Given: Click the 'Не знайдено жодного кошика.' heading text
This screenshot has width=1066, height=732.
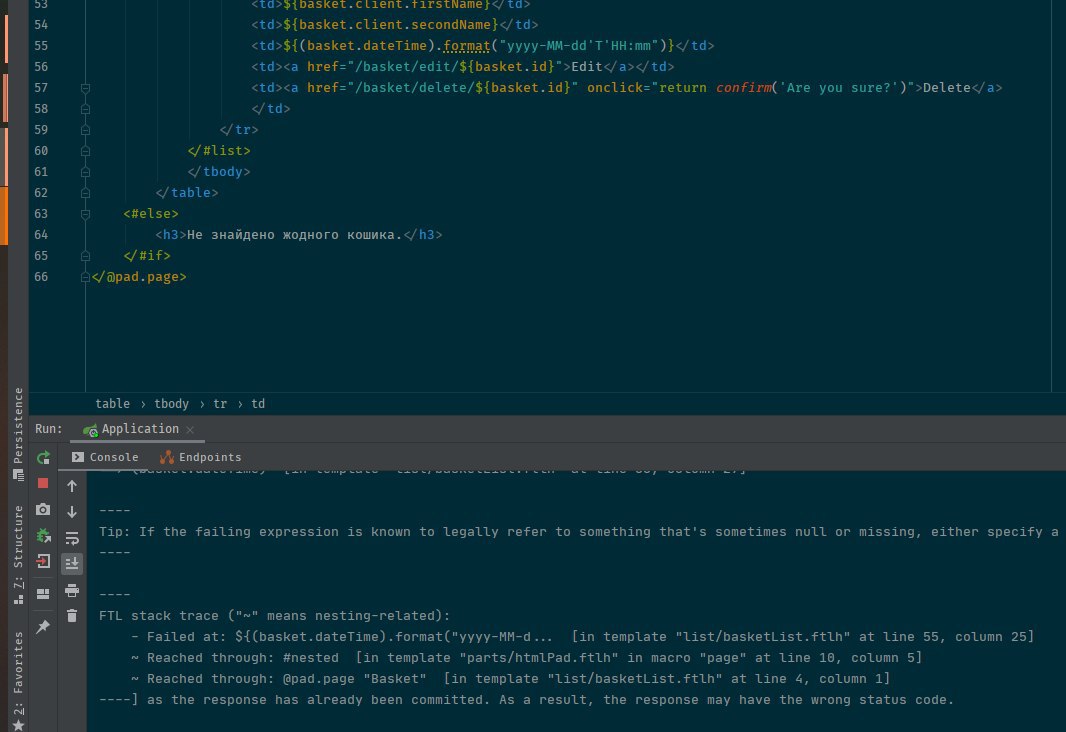Looking at the screenshot, I should (294, 234).
